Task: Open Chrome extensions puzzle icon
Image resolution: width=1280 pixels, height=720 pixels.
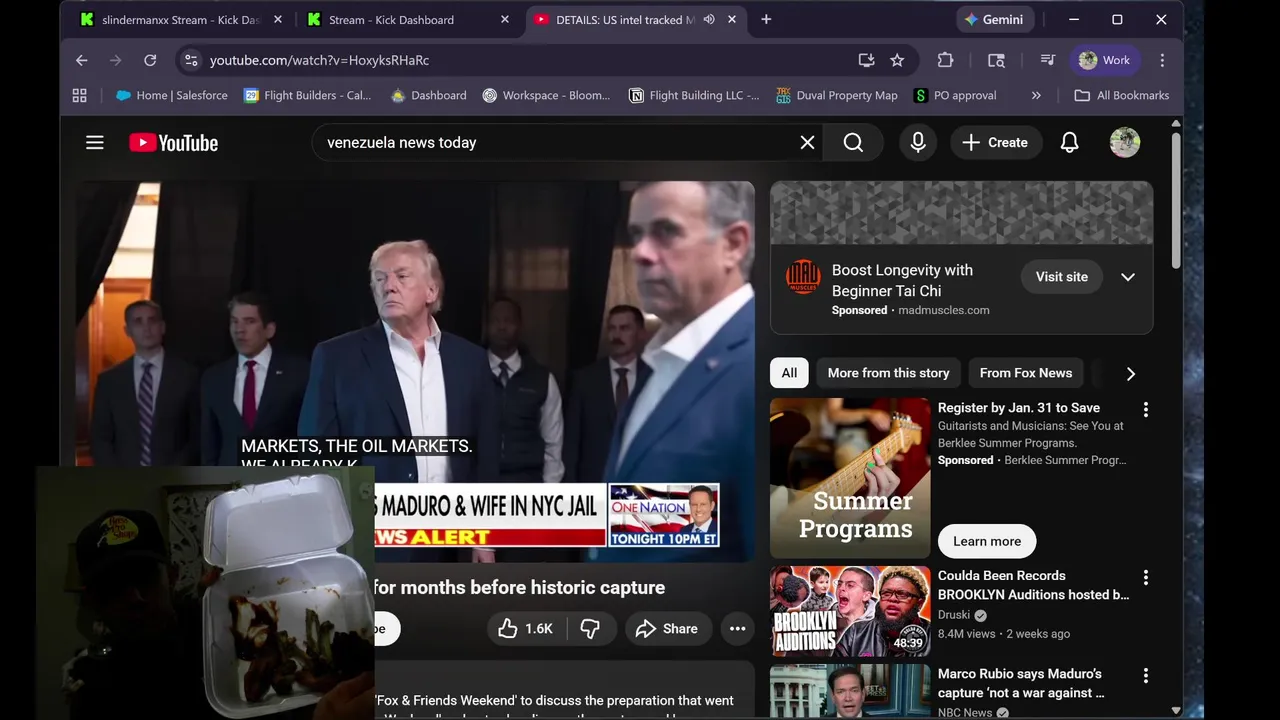Action: click(945, 60)
